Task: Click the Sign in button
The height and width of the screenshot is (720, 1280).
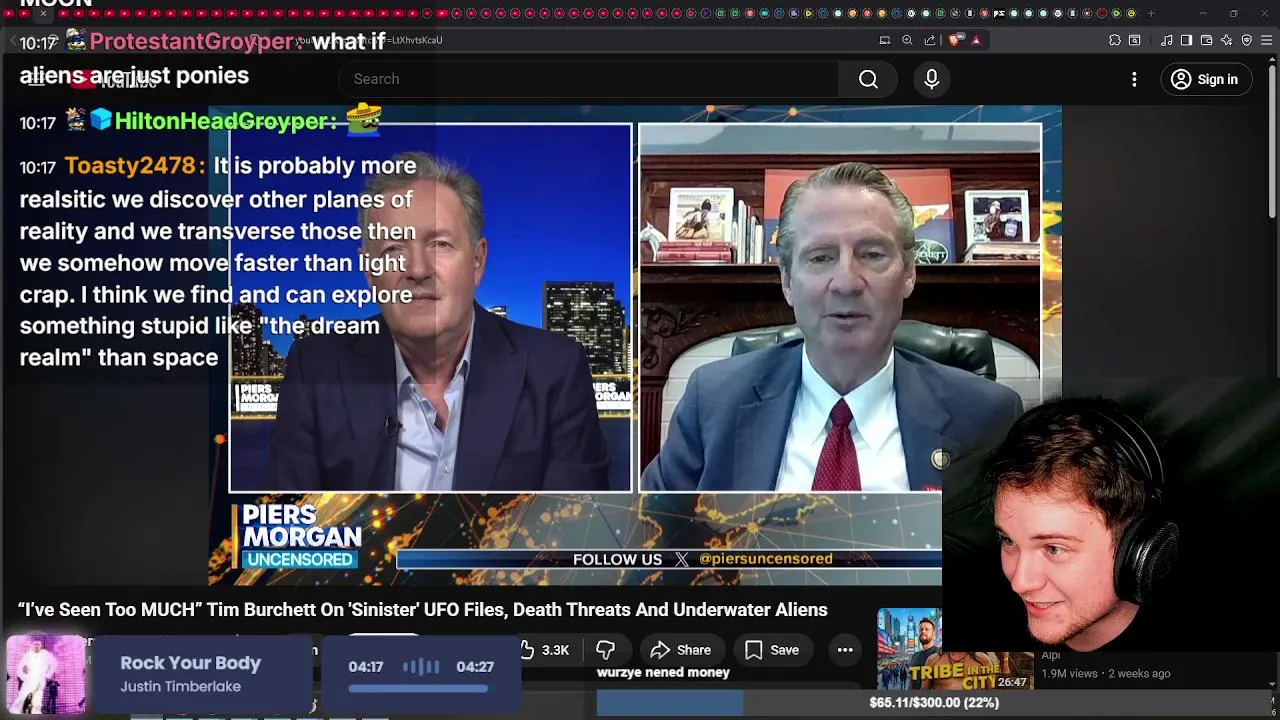Action: 1204,79
